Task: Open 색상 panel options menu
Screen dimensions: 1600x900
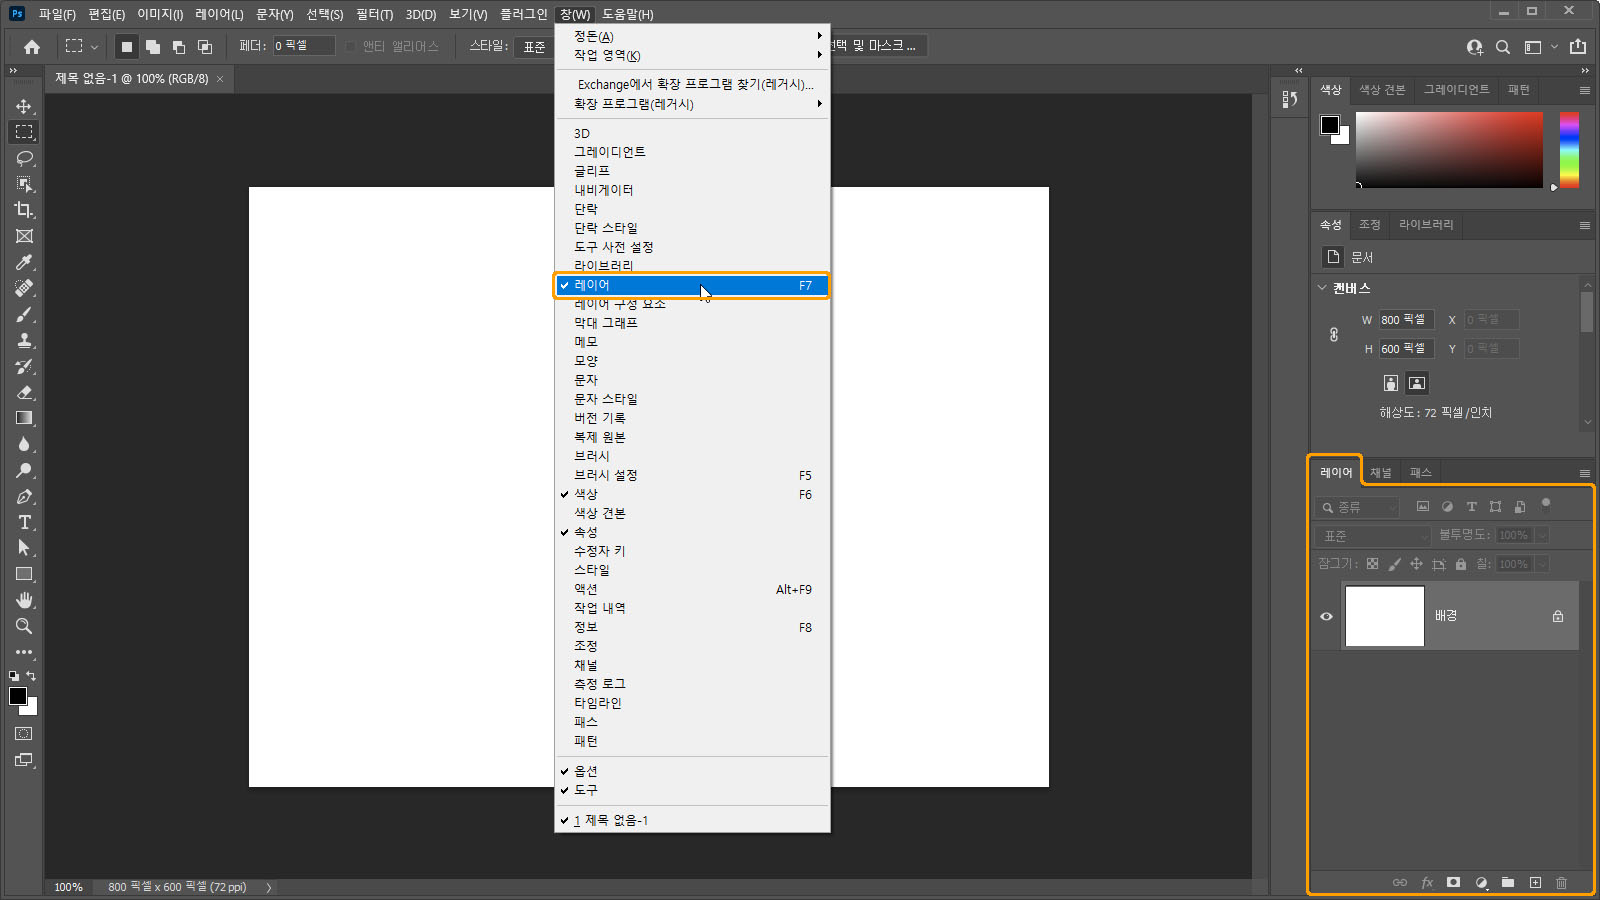Action: pos(1585,90)
